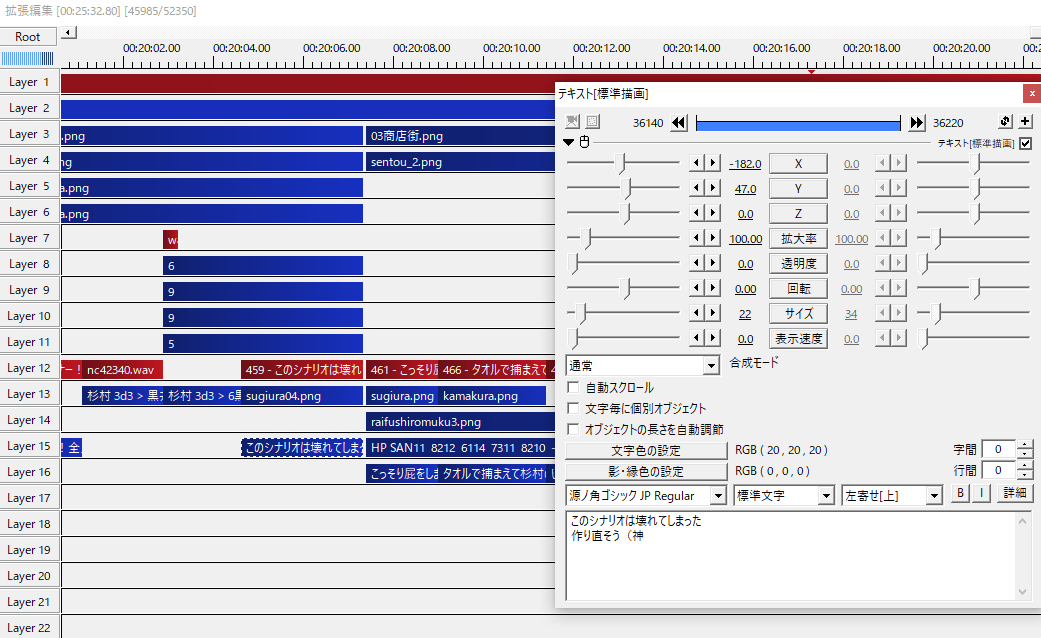Toggle Layer 7 visibility button
The image size is (1041, 638).
click(29, 238)
